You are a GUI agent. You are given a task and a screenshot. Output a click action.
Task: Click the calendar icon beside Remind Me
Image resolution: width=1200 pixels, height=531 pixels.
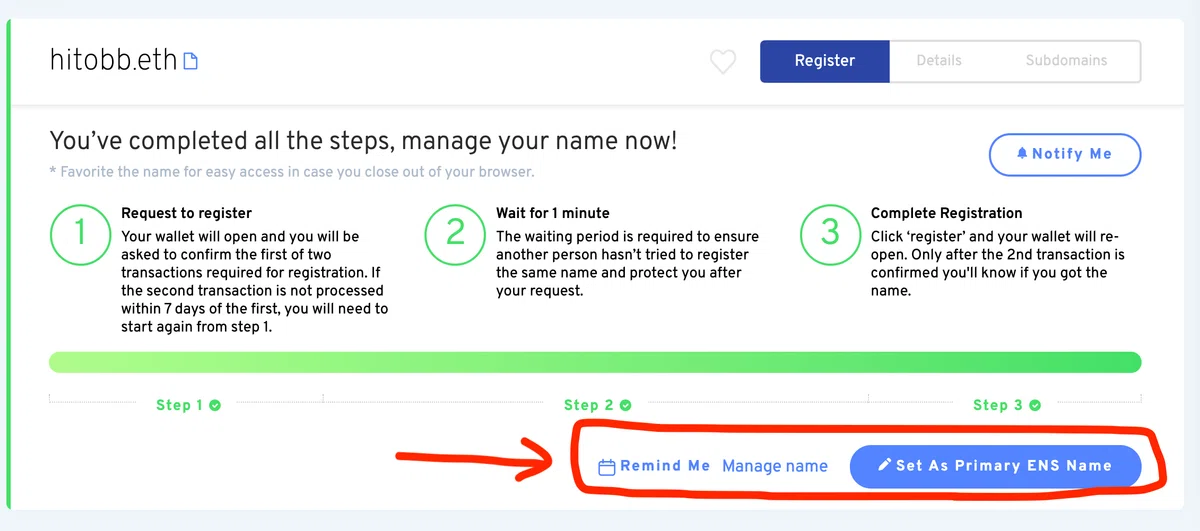coord(606,467)
